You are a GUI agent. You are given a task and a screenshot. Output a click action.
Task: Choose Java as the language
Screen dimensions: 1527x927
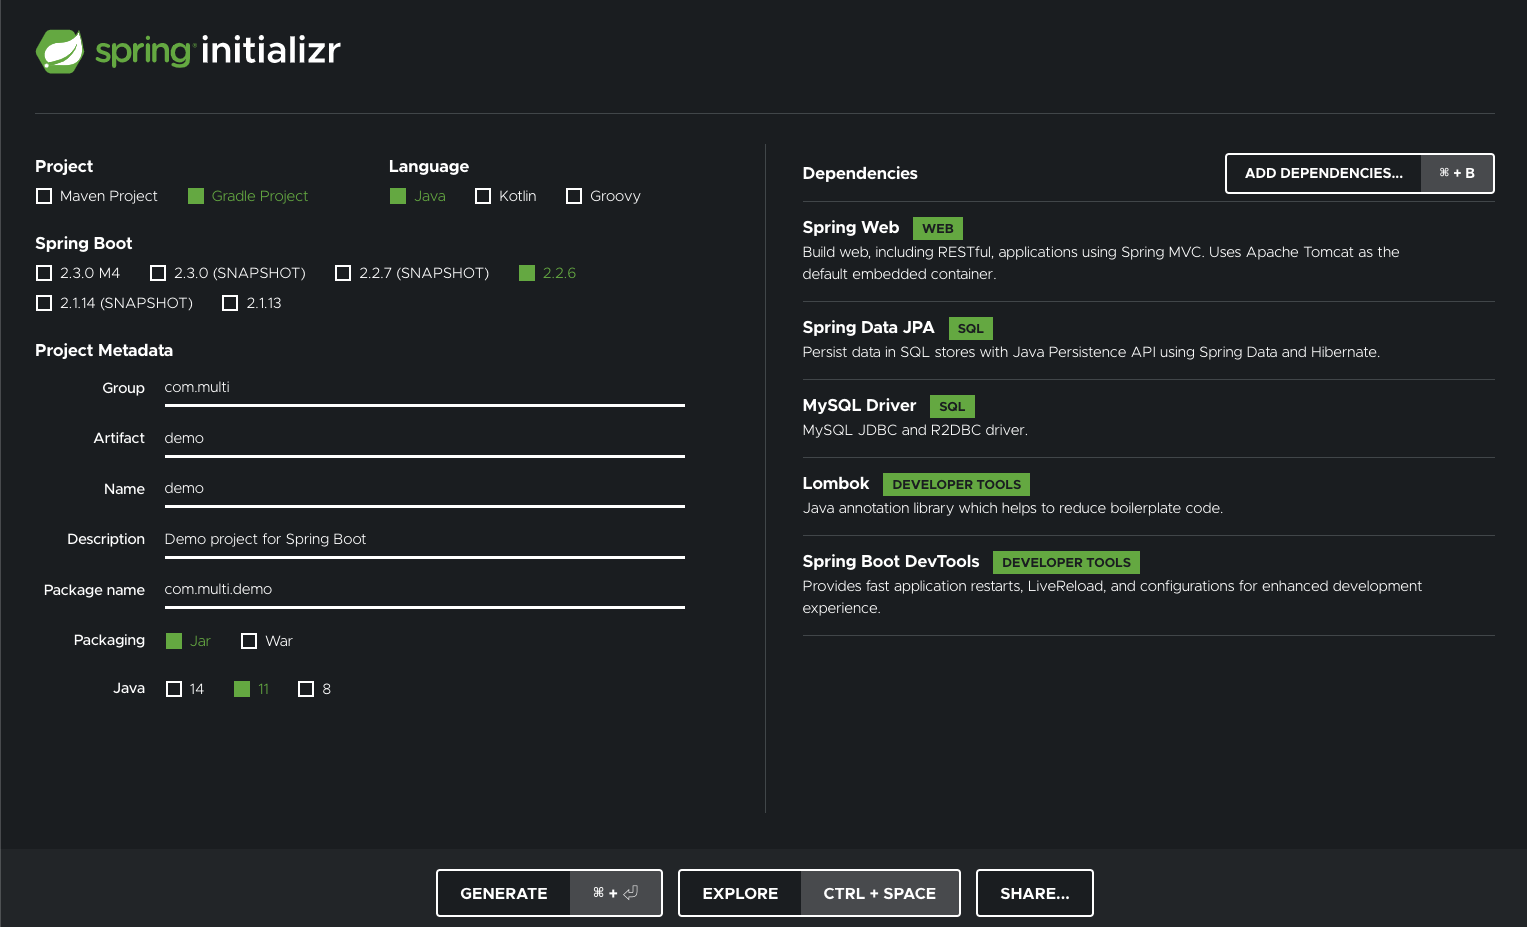[x=418, y=196]
